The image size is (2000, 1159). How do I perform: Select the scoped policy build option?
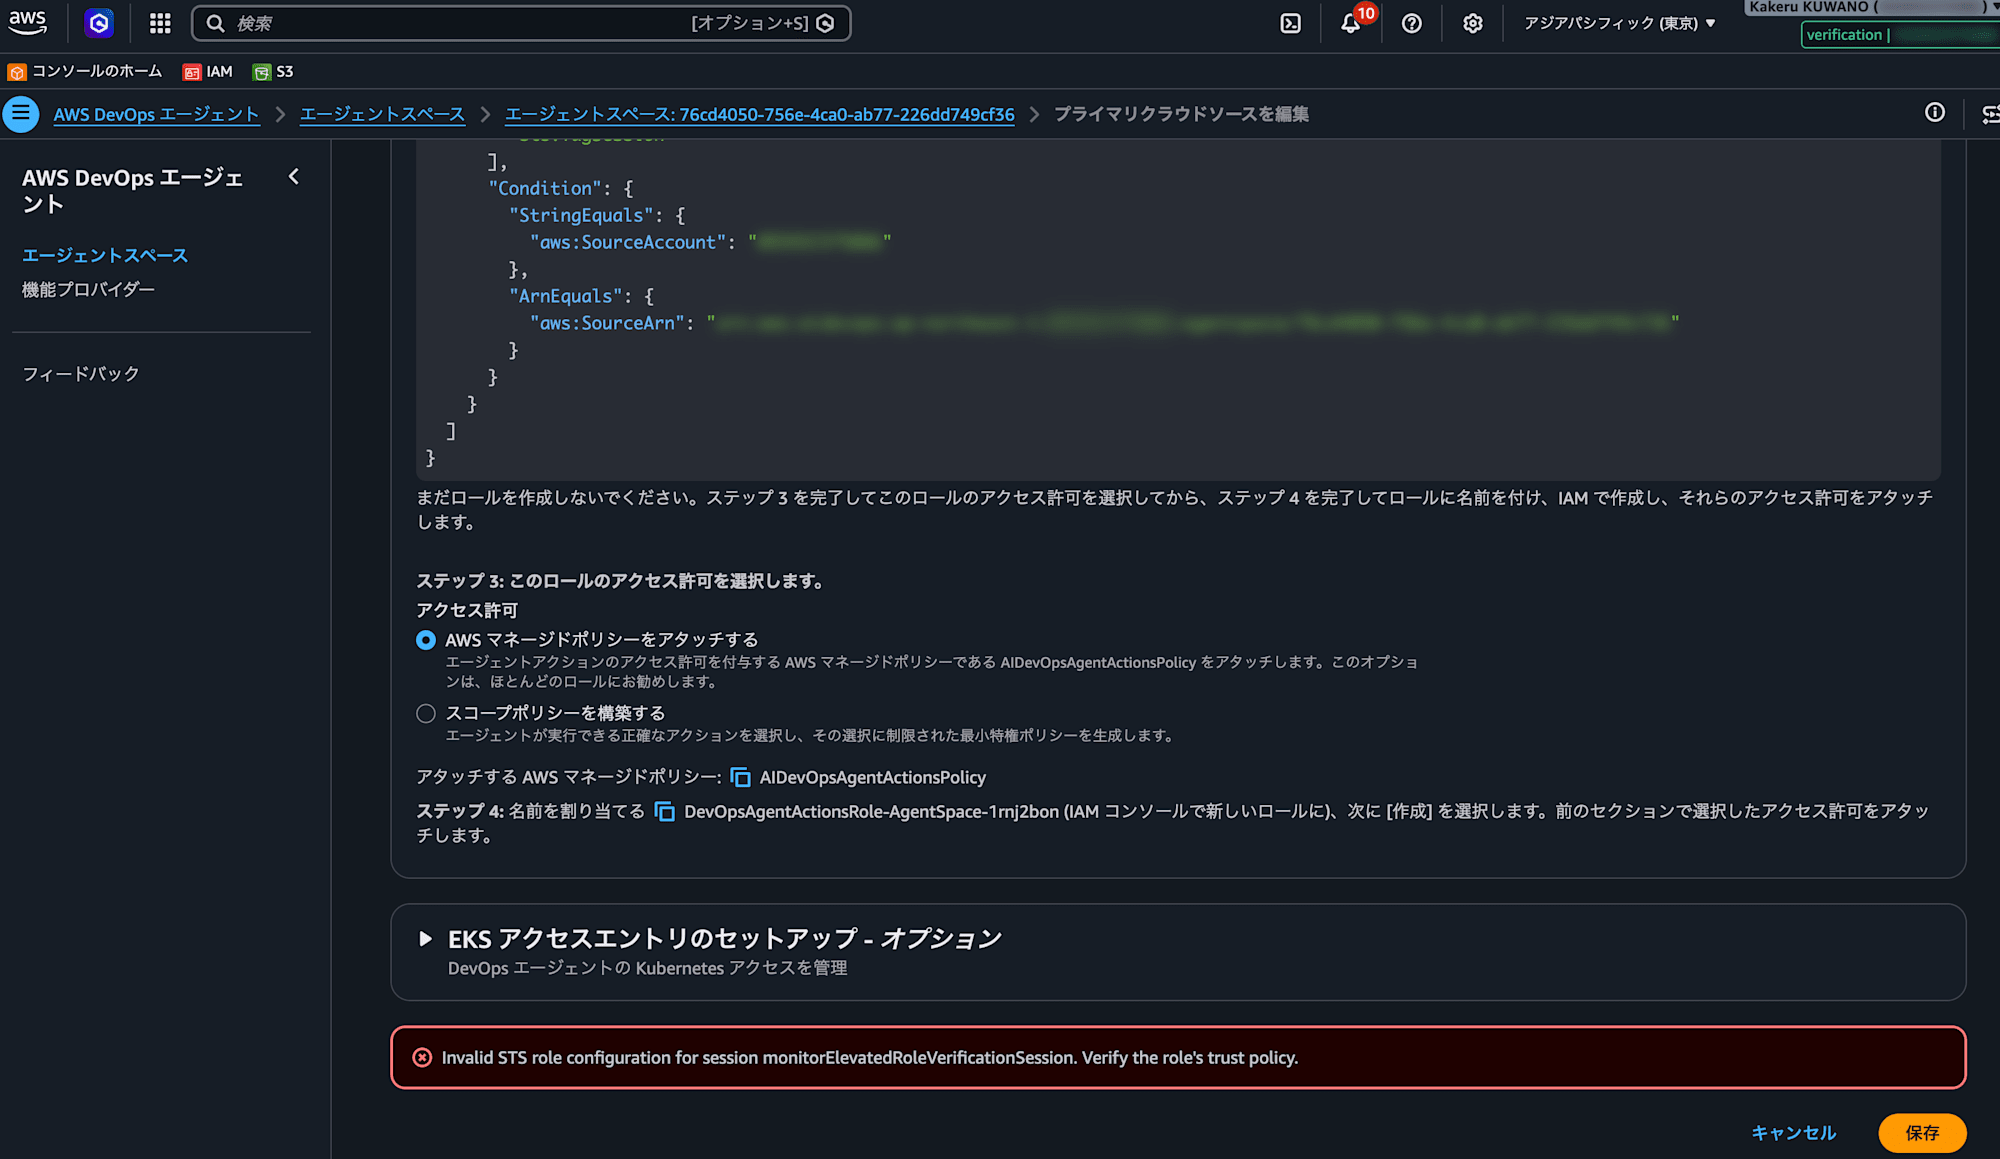426,713
